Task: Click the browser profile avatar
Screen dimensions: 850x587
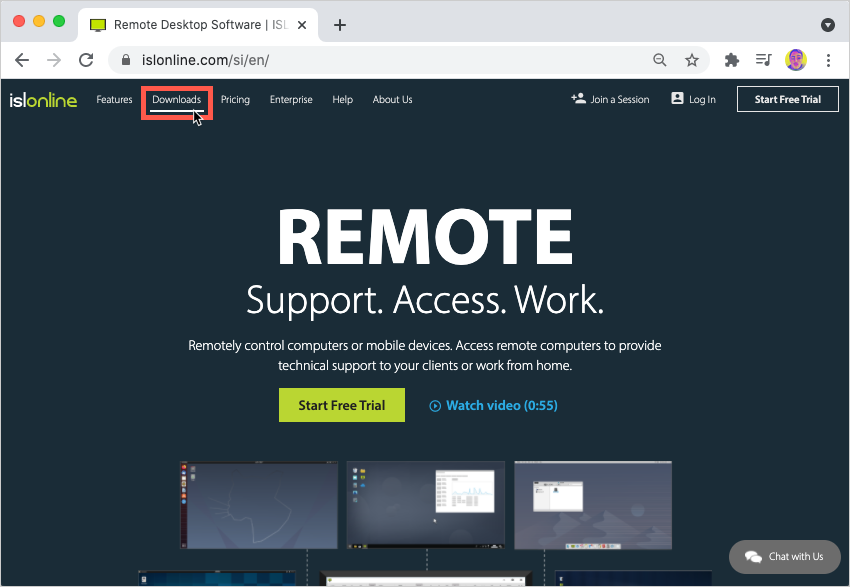Action: click(x=796, y=60)
